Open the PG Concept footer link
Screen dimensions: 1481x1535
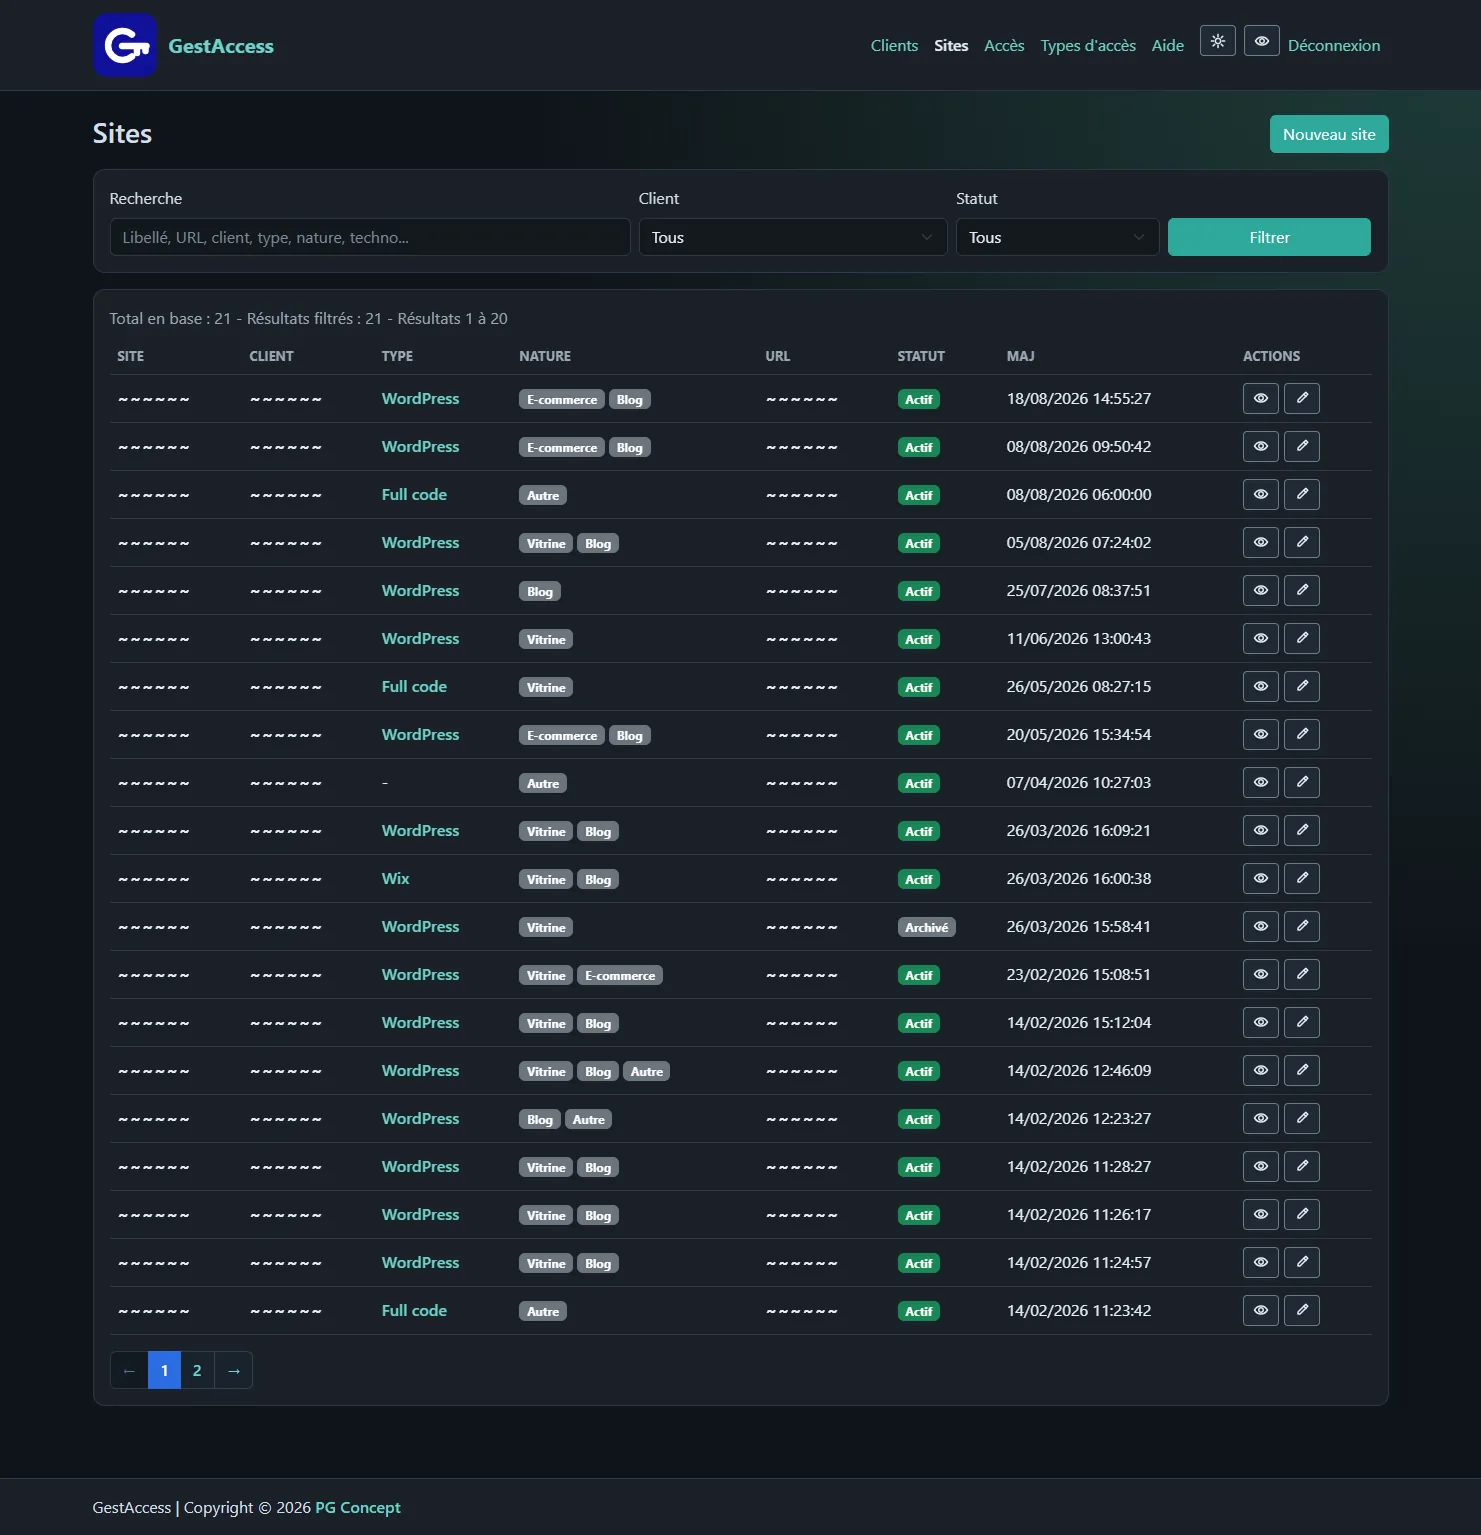(358, 1507)
